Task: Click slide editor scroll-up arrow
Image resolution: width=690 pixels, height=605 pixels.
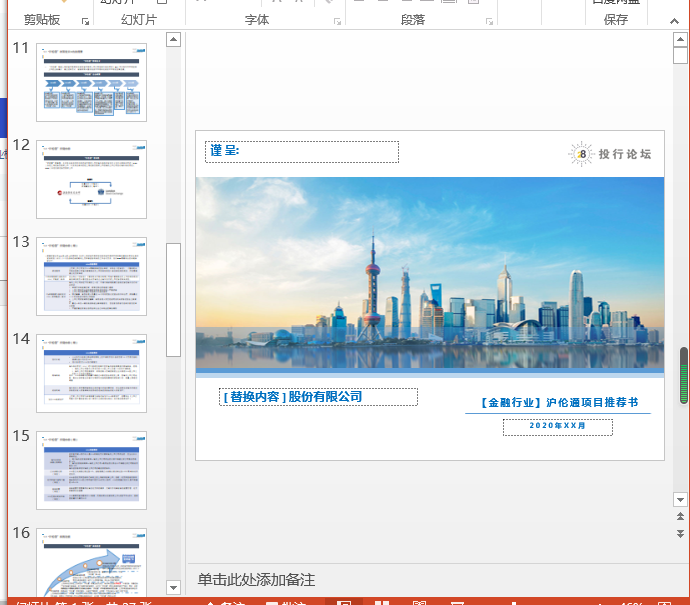Action: pos(680,40)
